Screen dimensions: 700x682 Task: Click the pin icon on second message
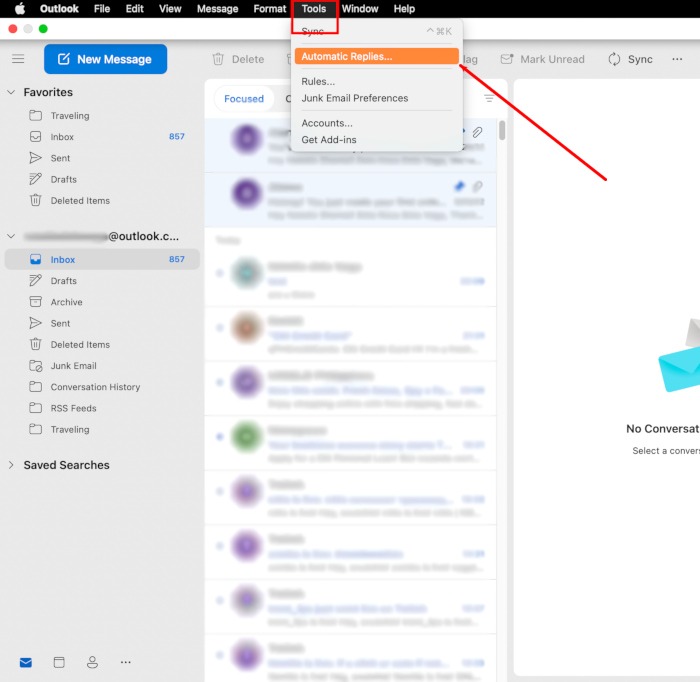(x=459, y=186)
